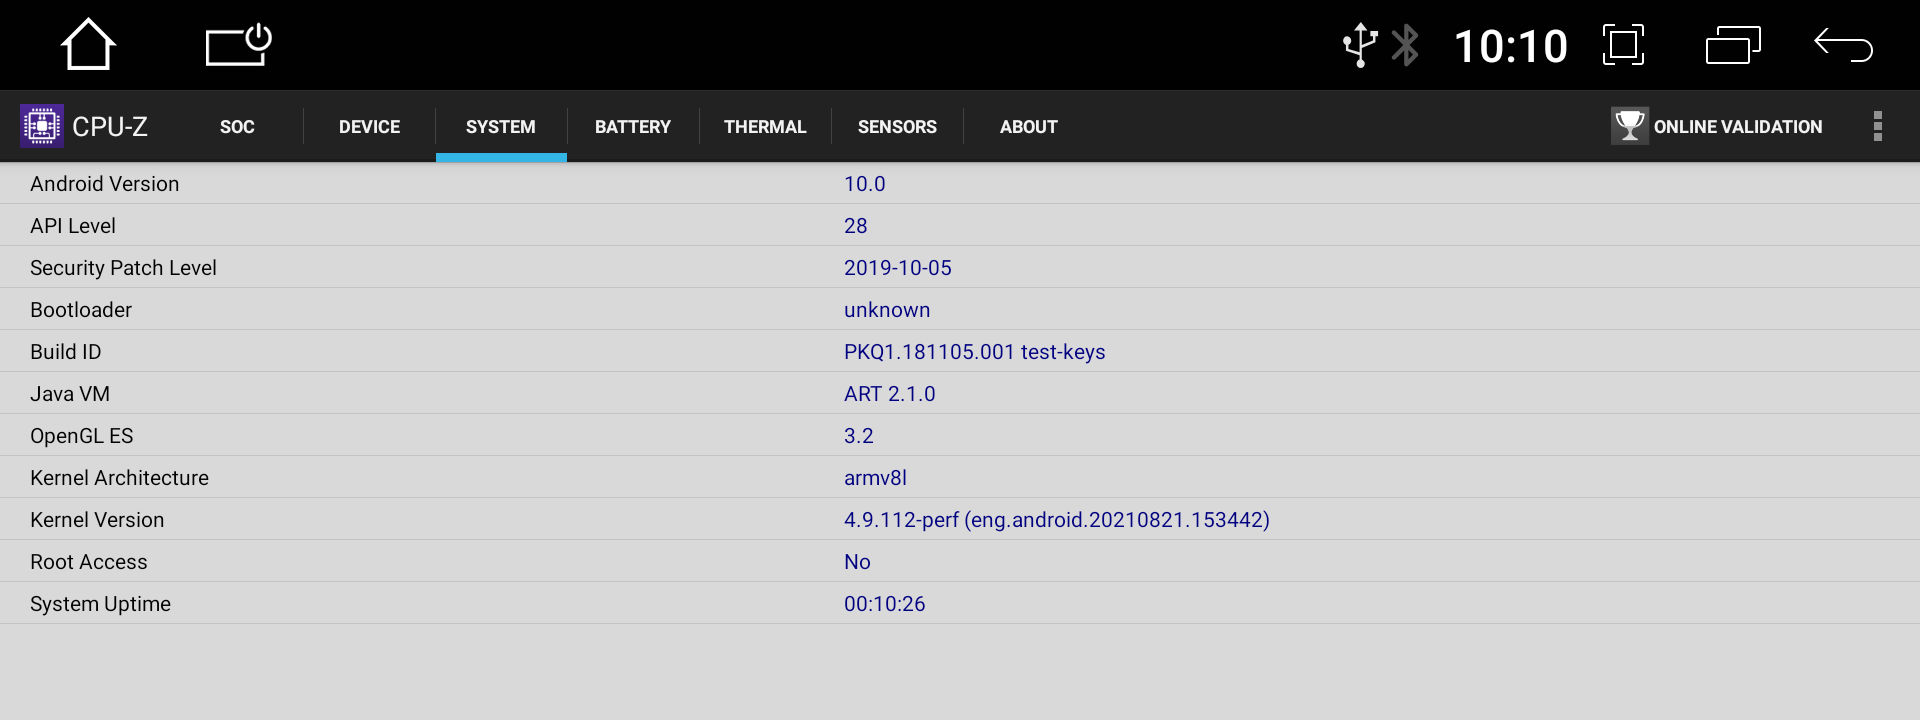The height and width of the screenshot is (720, 1920).
Task: Tap the screenshot capture icon
Action: click(1623, 45)
